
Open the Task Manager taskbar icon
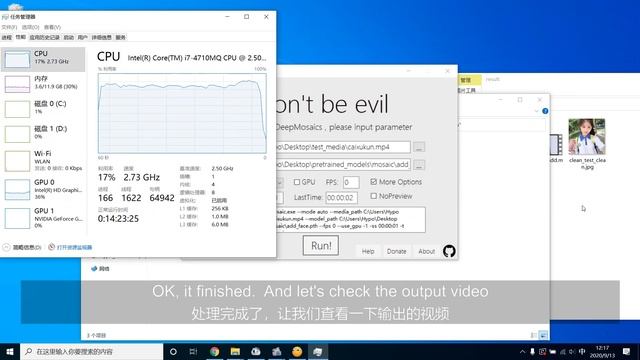(318, 351)
